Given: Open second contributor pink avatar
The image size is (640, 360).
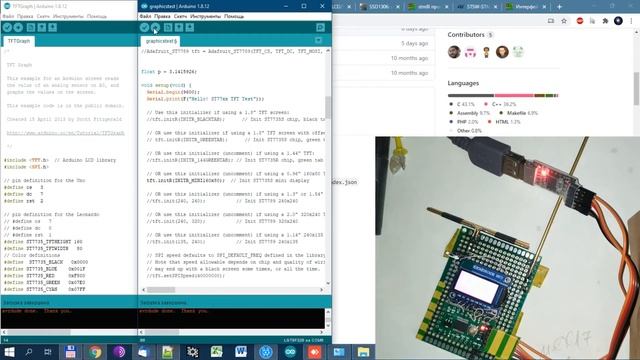Looking at the screenshot, I should (x=470, y=52).
